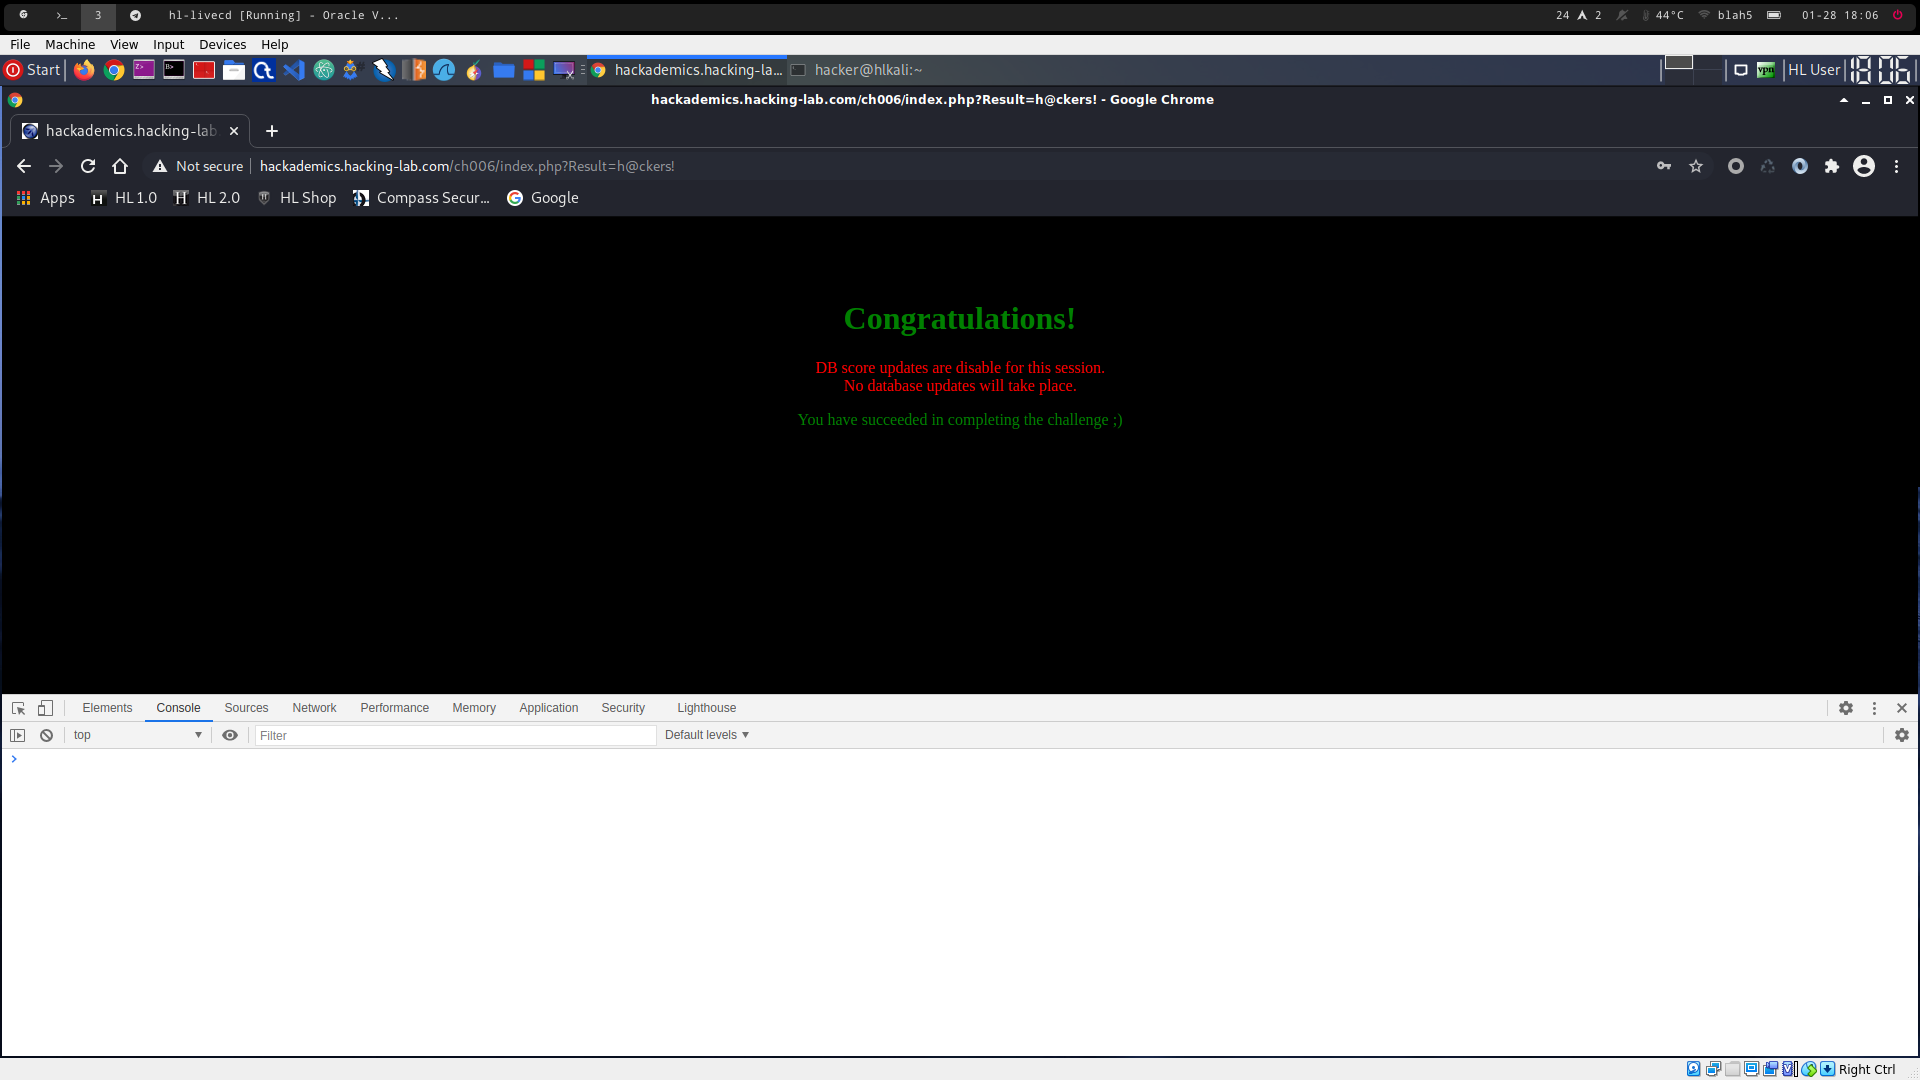Click the inspect element picker icon
Viewport: 1920px width, 1080px height.
[x=18, y=708]
